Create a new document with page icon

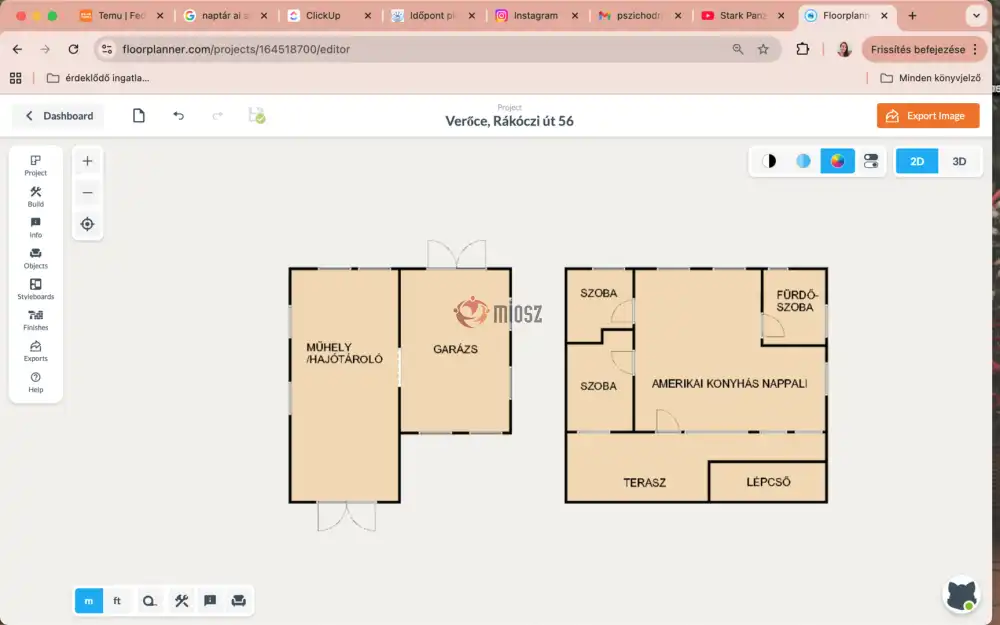(138, 115)
